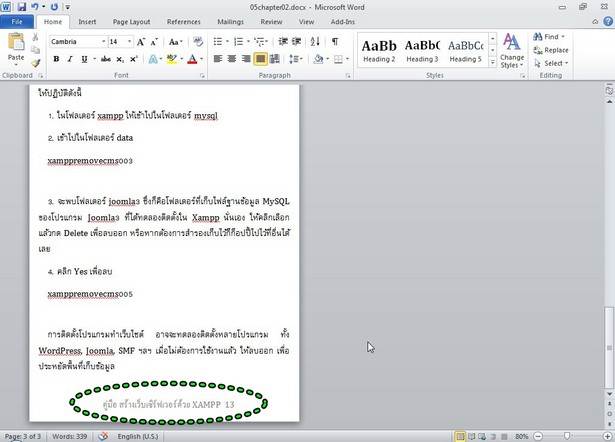This screenshot has width=615, height=442.
Task: Switch to the Review tab
Action: 271,22
